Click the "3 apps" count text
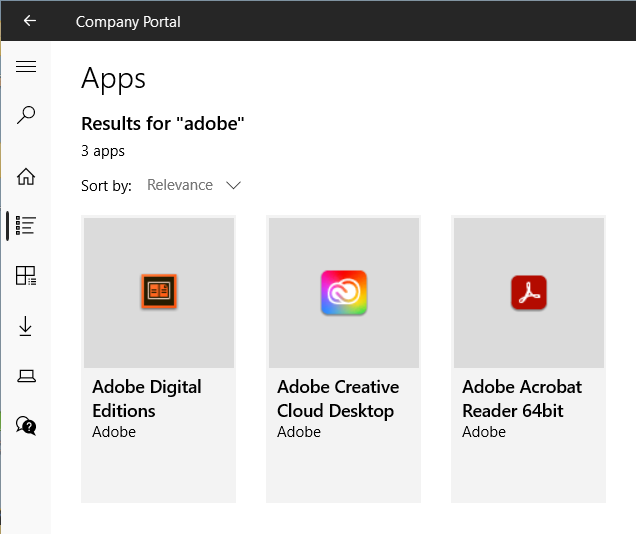Viewport: 636px width, 534px height. coord(103,151)
